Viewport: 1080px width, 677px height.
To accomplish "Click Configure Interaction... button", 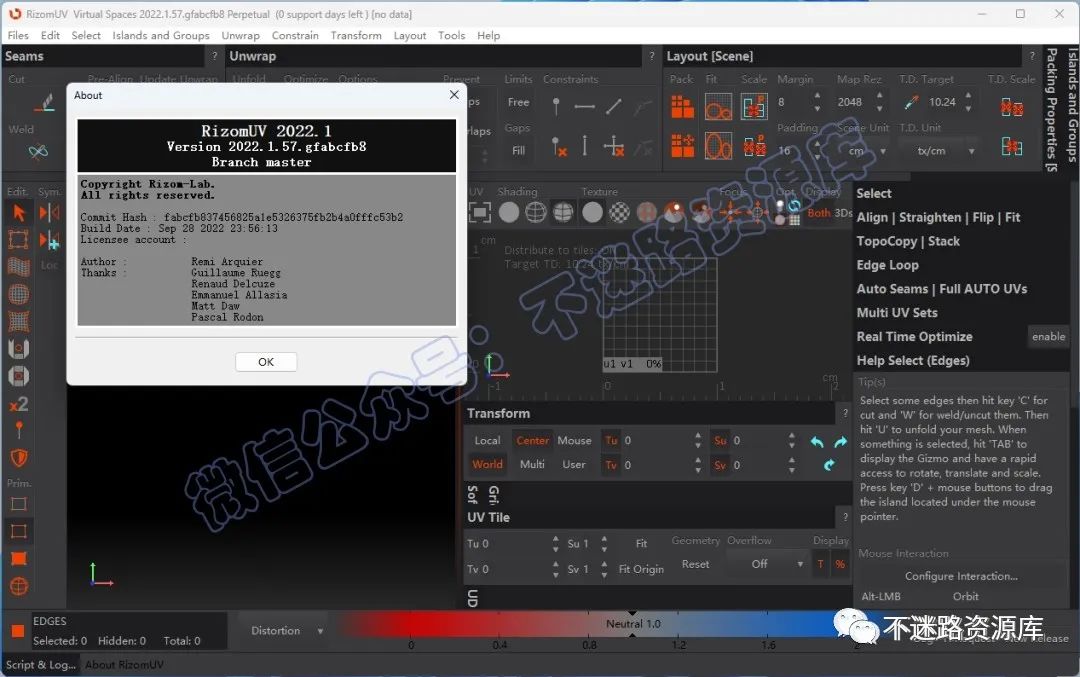I will pyautogui.click(x=961, y=576).
